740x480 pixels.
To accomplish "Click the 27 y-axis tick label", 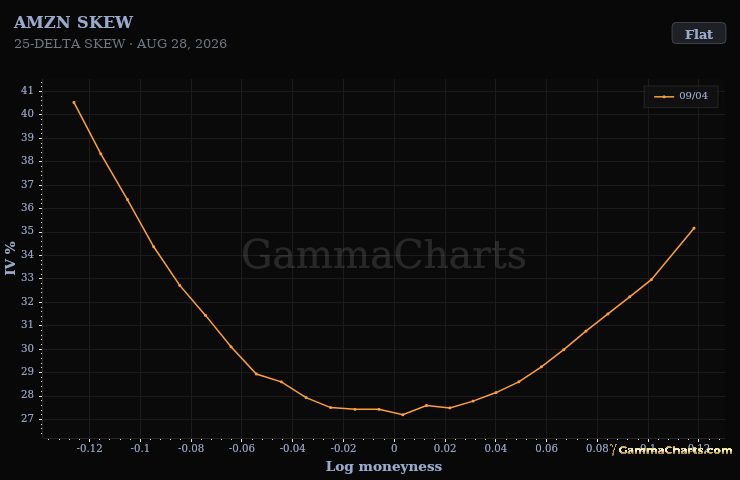I will (27, 419).
